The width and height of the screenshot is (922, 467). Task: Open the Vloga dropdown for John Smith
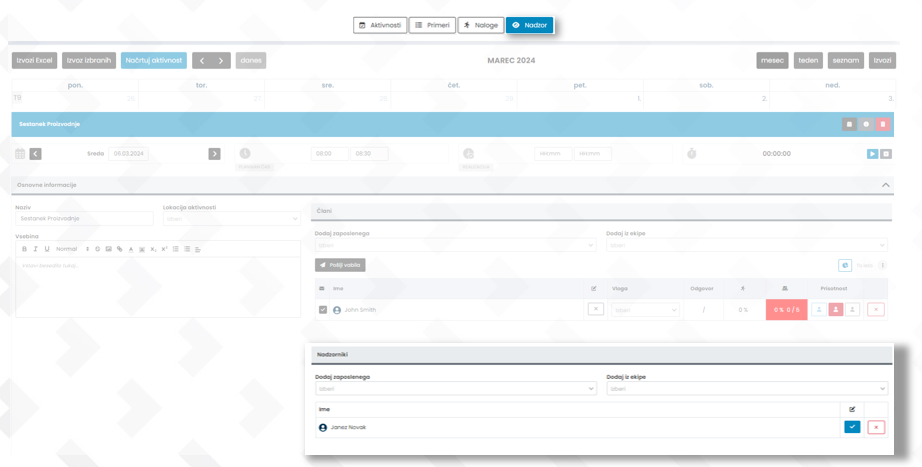point(645,310)
